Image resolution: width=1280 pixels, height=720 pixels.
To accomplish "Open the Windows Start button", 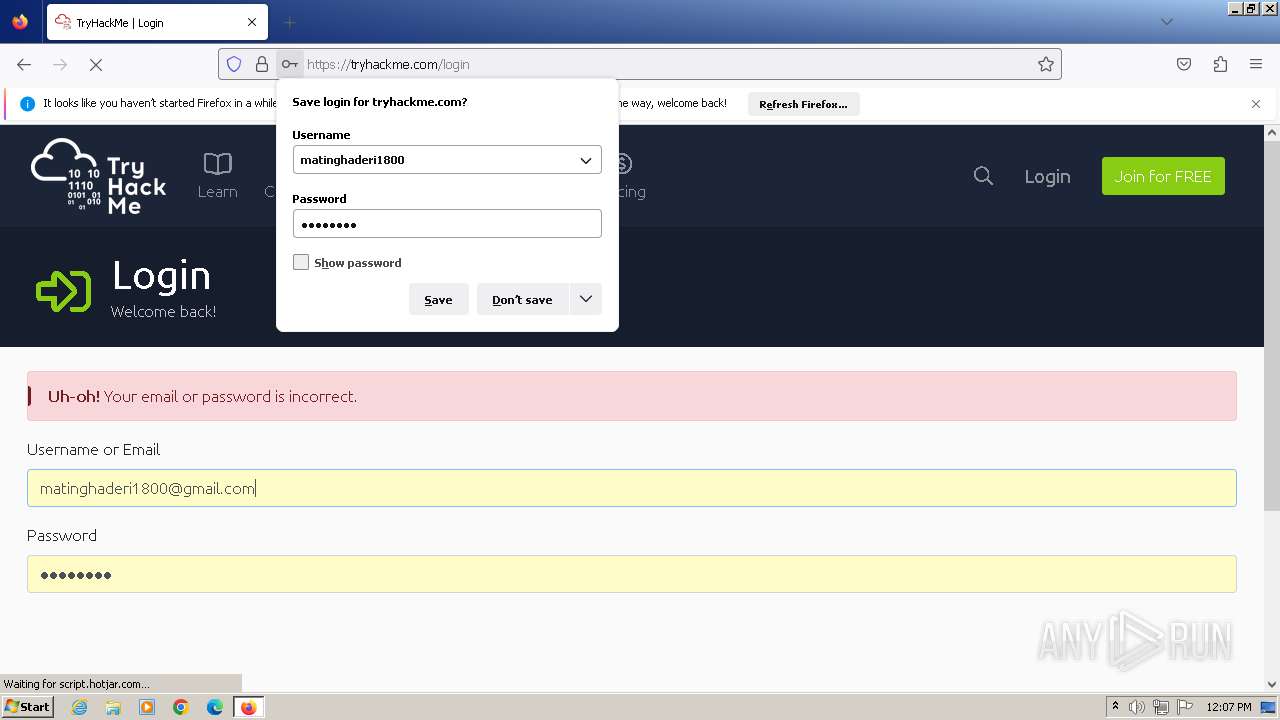I will click(x=27, y=707).
